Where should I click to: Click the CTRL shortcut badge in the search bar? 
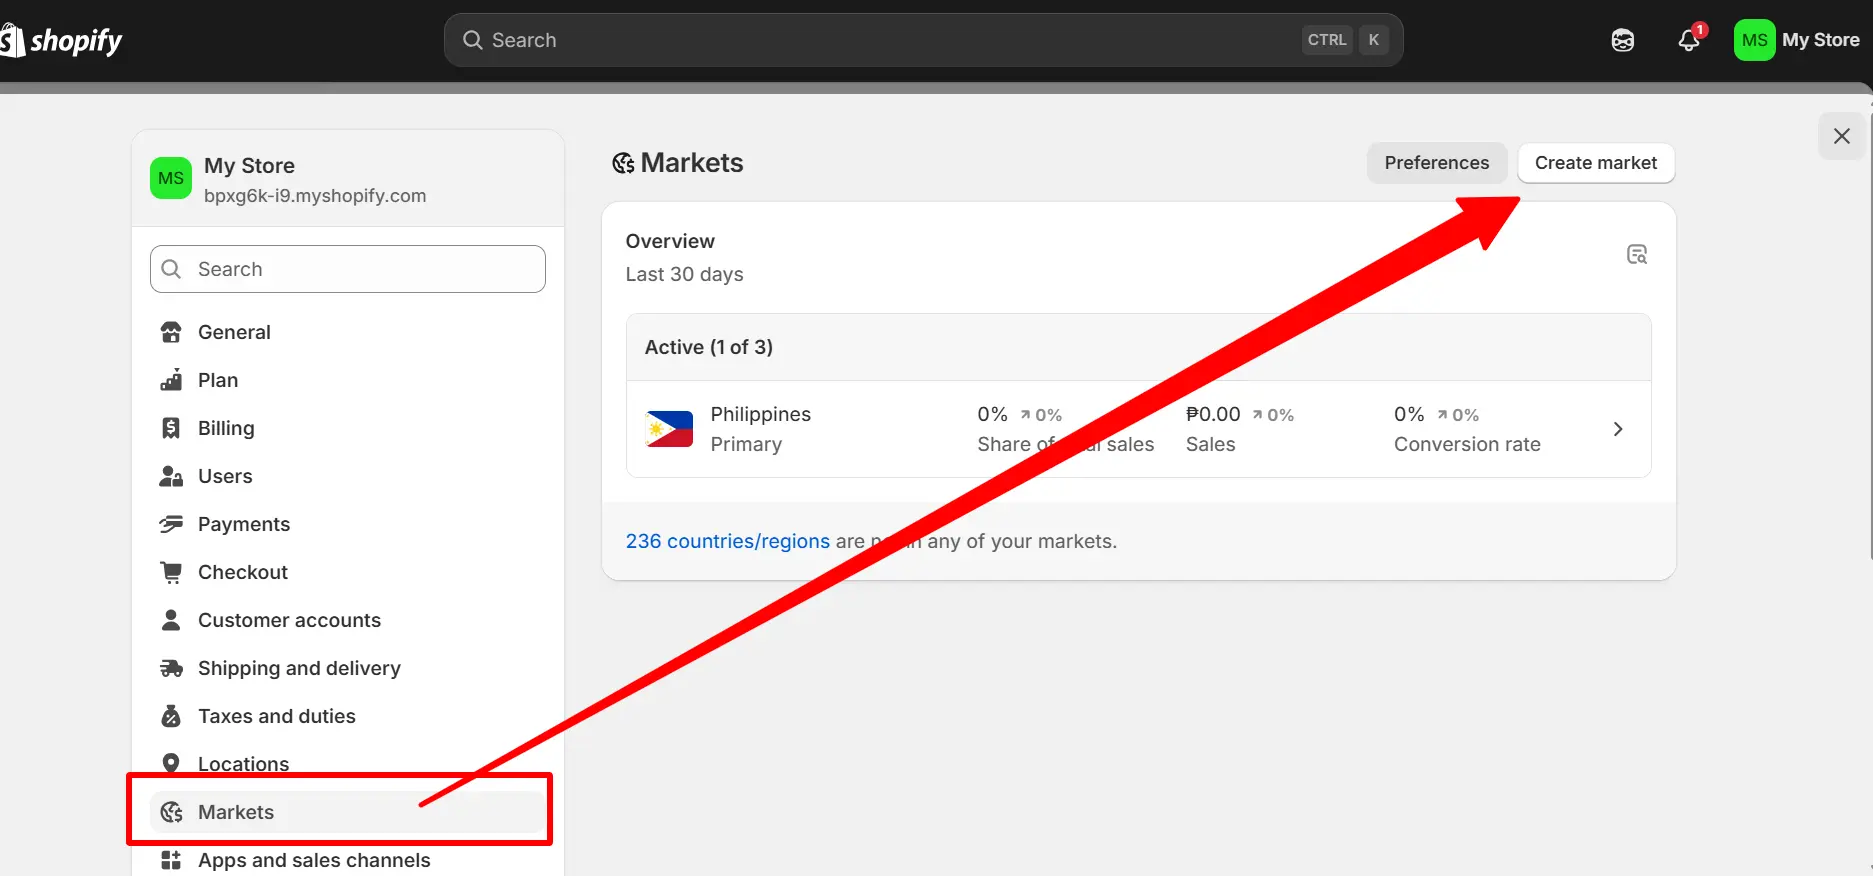point(1327,40)
